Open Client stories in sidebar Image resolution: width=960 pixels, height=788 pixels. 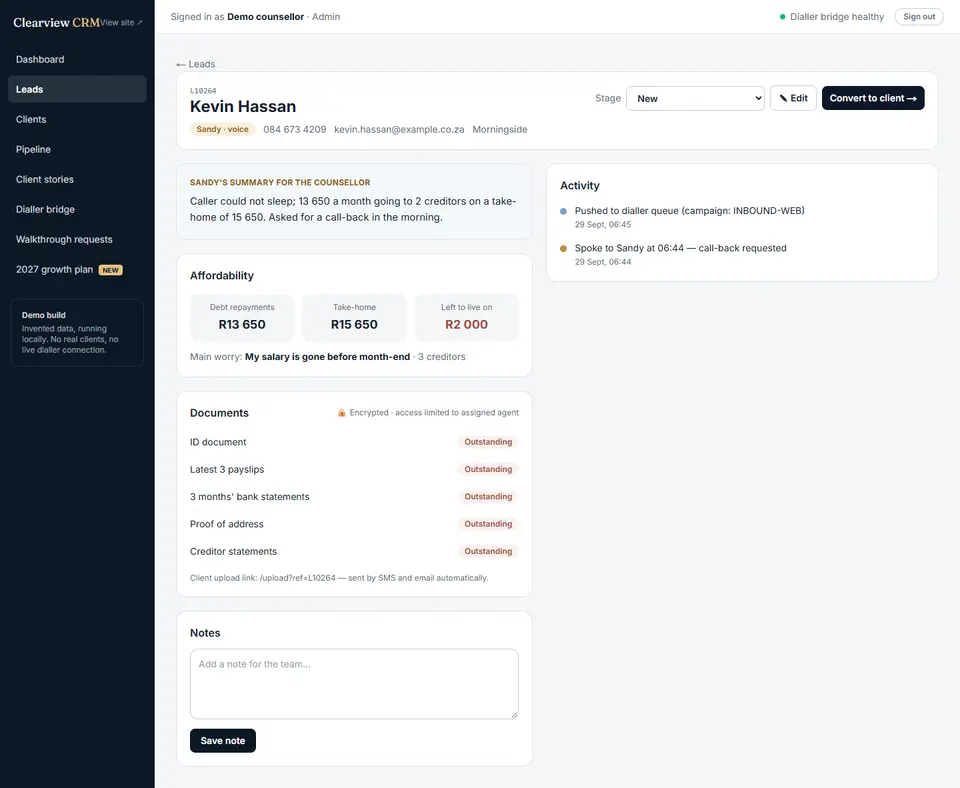[x=77, y=179]
